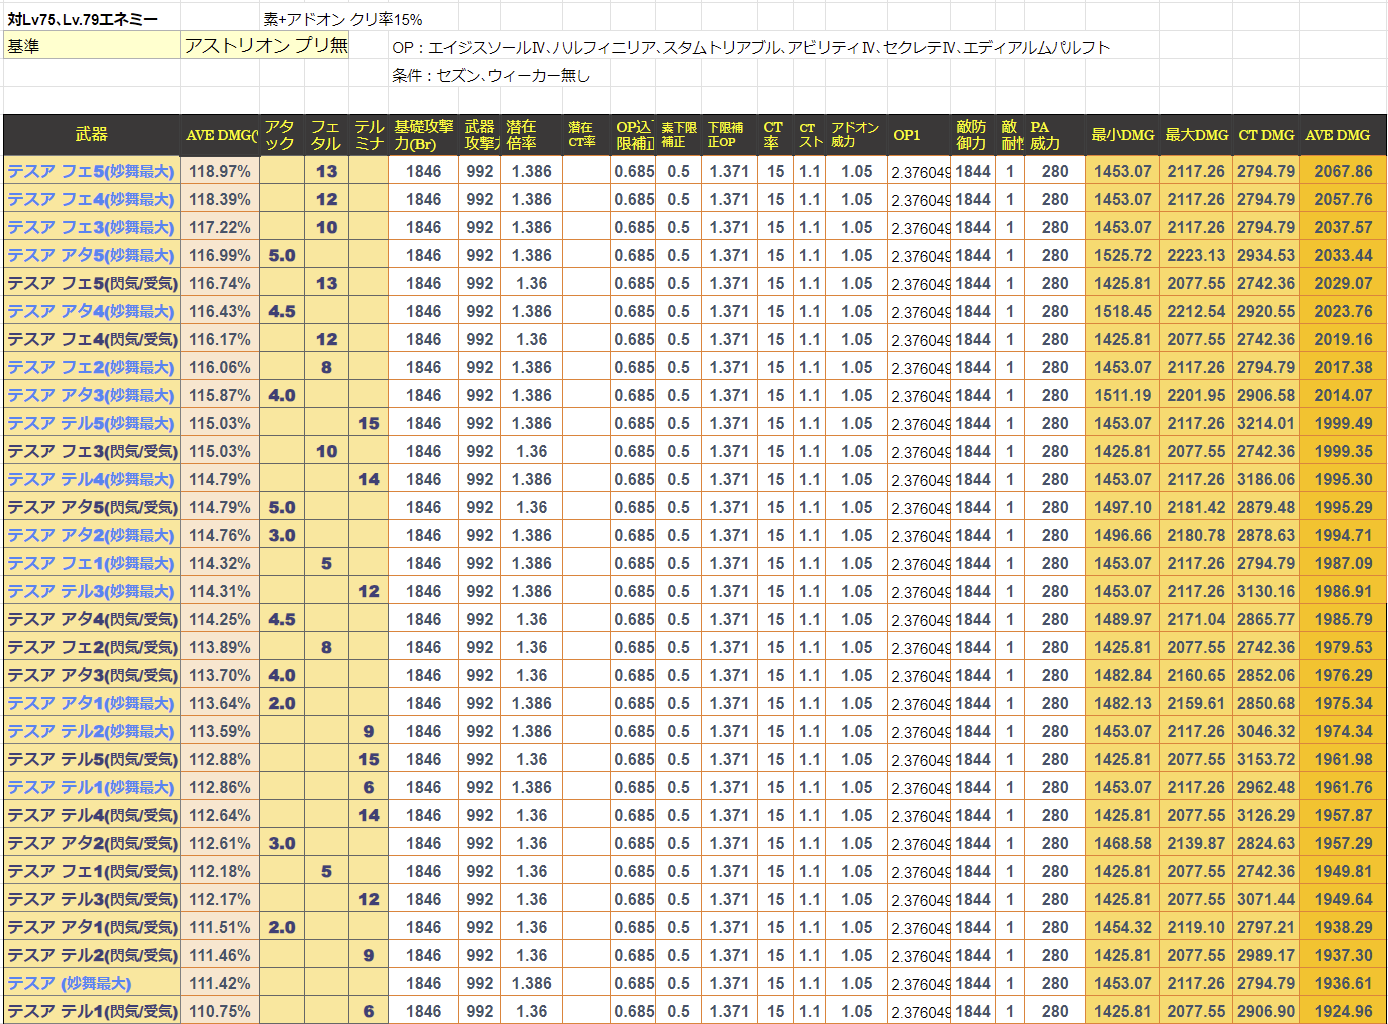Select the 条件：セズン、ウィーカー無し cell
The width and height of the screenshot is (1388, 1024).
[491, 75]
